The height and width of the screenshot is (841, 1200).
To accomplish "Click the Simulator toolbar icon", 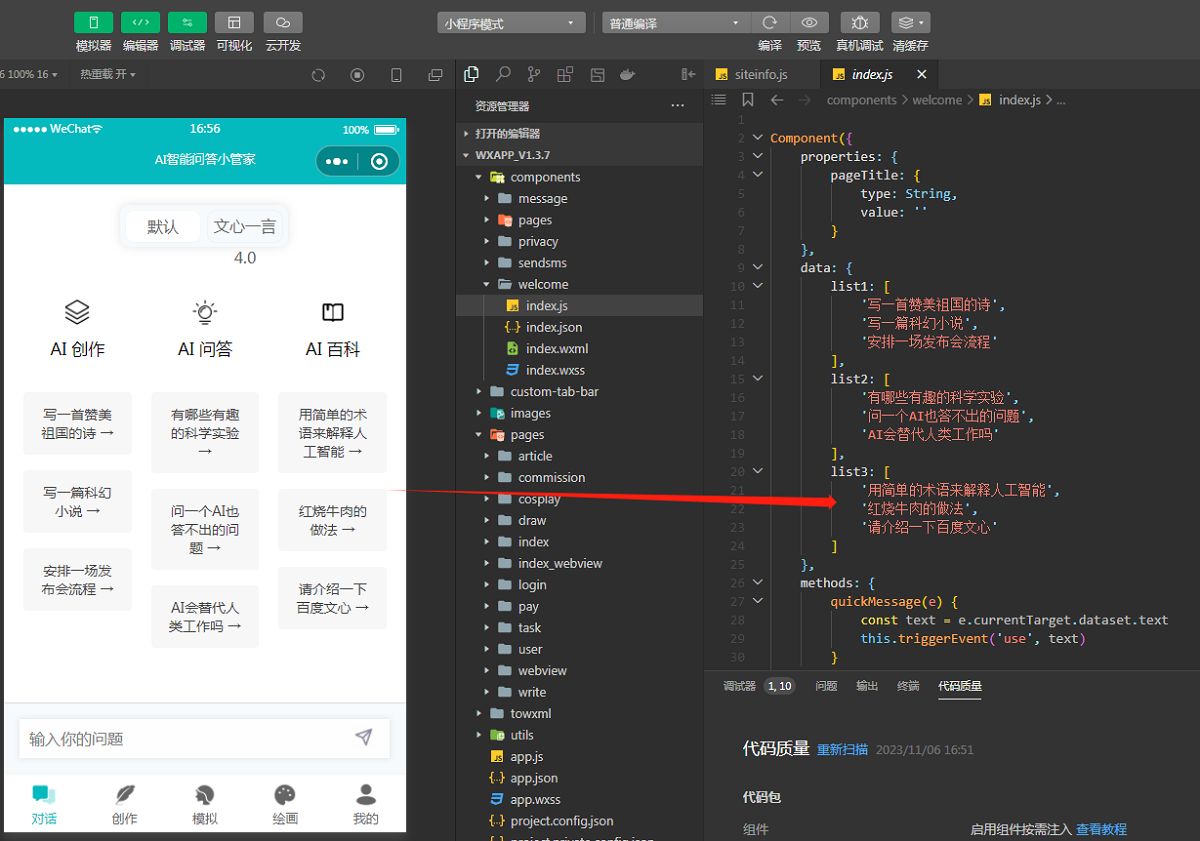I will pyautogui.click(x=93, y=23).
